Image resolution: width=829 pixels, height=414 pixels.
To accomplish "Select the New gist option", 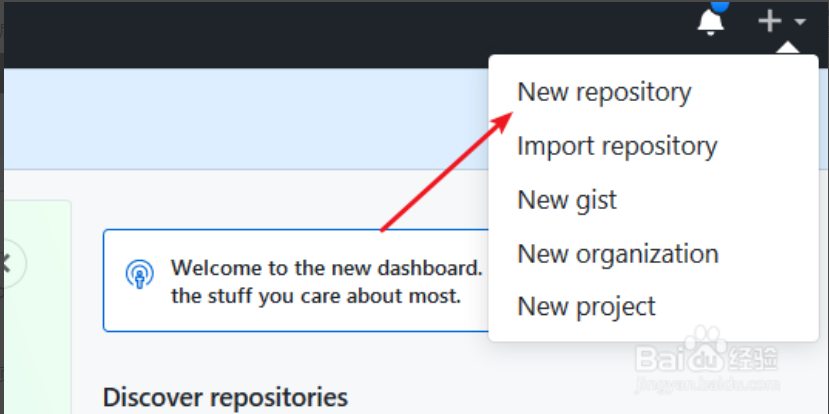I will tap(567, 200).
